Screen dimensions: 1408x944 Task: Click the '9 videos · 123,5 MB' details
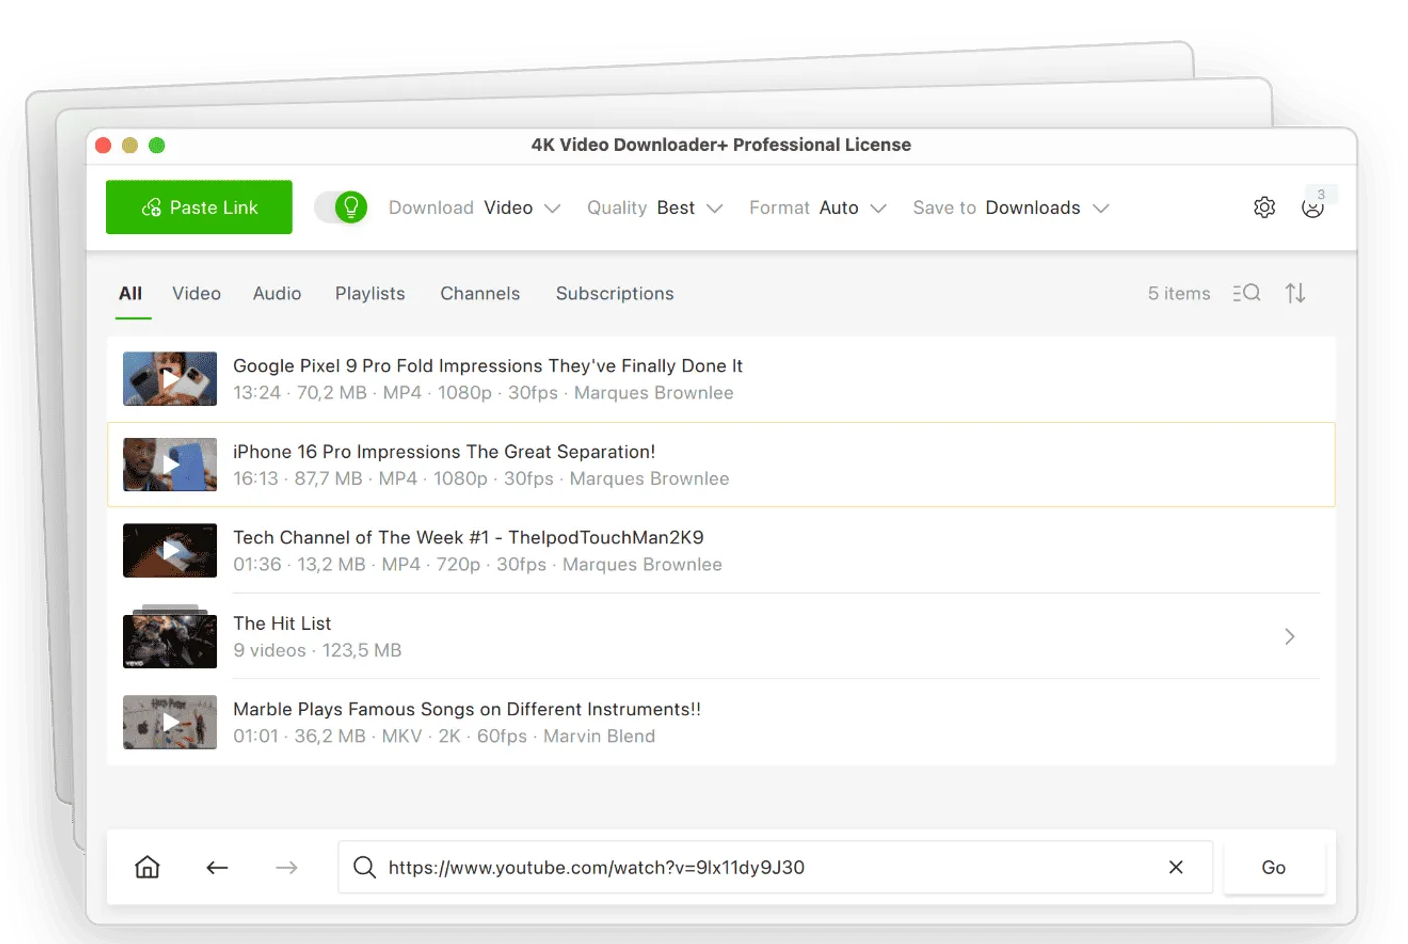coord(317,650)
